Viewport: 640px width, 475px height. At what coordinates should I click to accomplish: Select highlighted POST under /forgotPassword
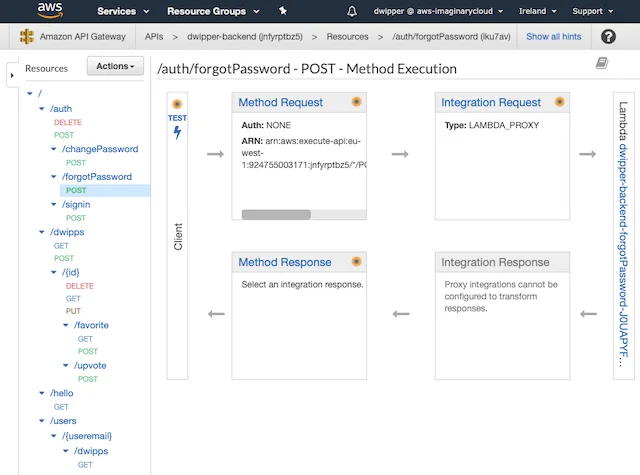[76, 191]
